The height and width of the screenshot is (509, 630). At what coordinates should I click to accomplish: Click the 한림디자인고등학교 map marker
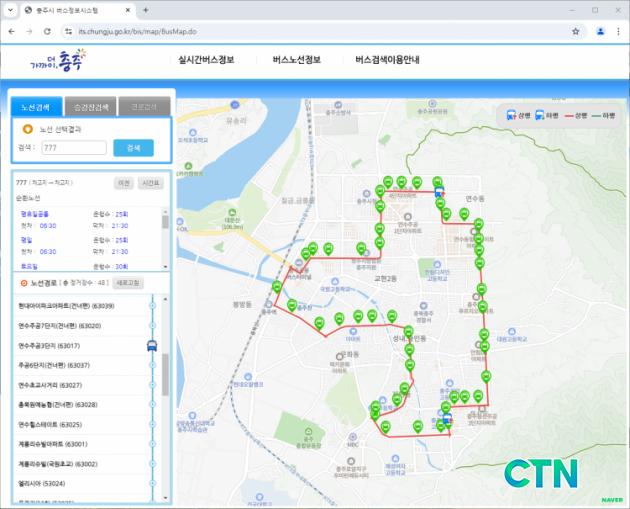pos(437,264)
